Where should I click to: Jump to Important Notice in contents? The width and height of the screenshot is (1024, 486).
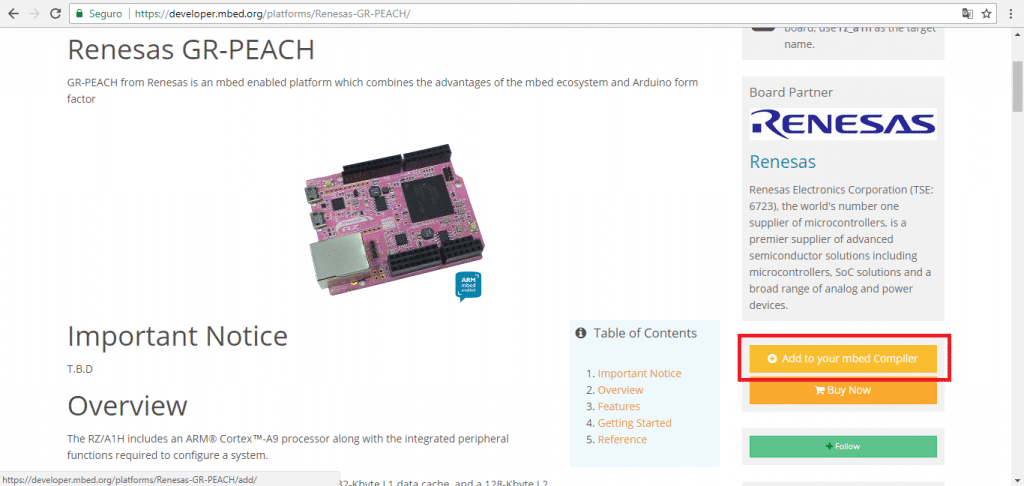[x=639, y=373]
